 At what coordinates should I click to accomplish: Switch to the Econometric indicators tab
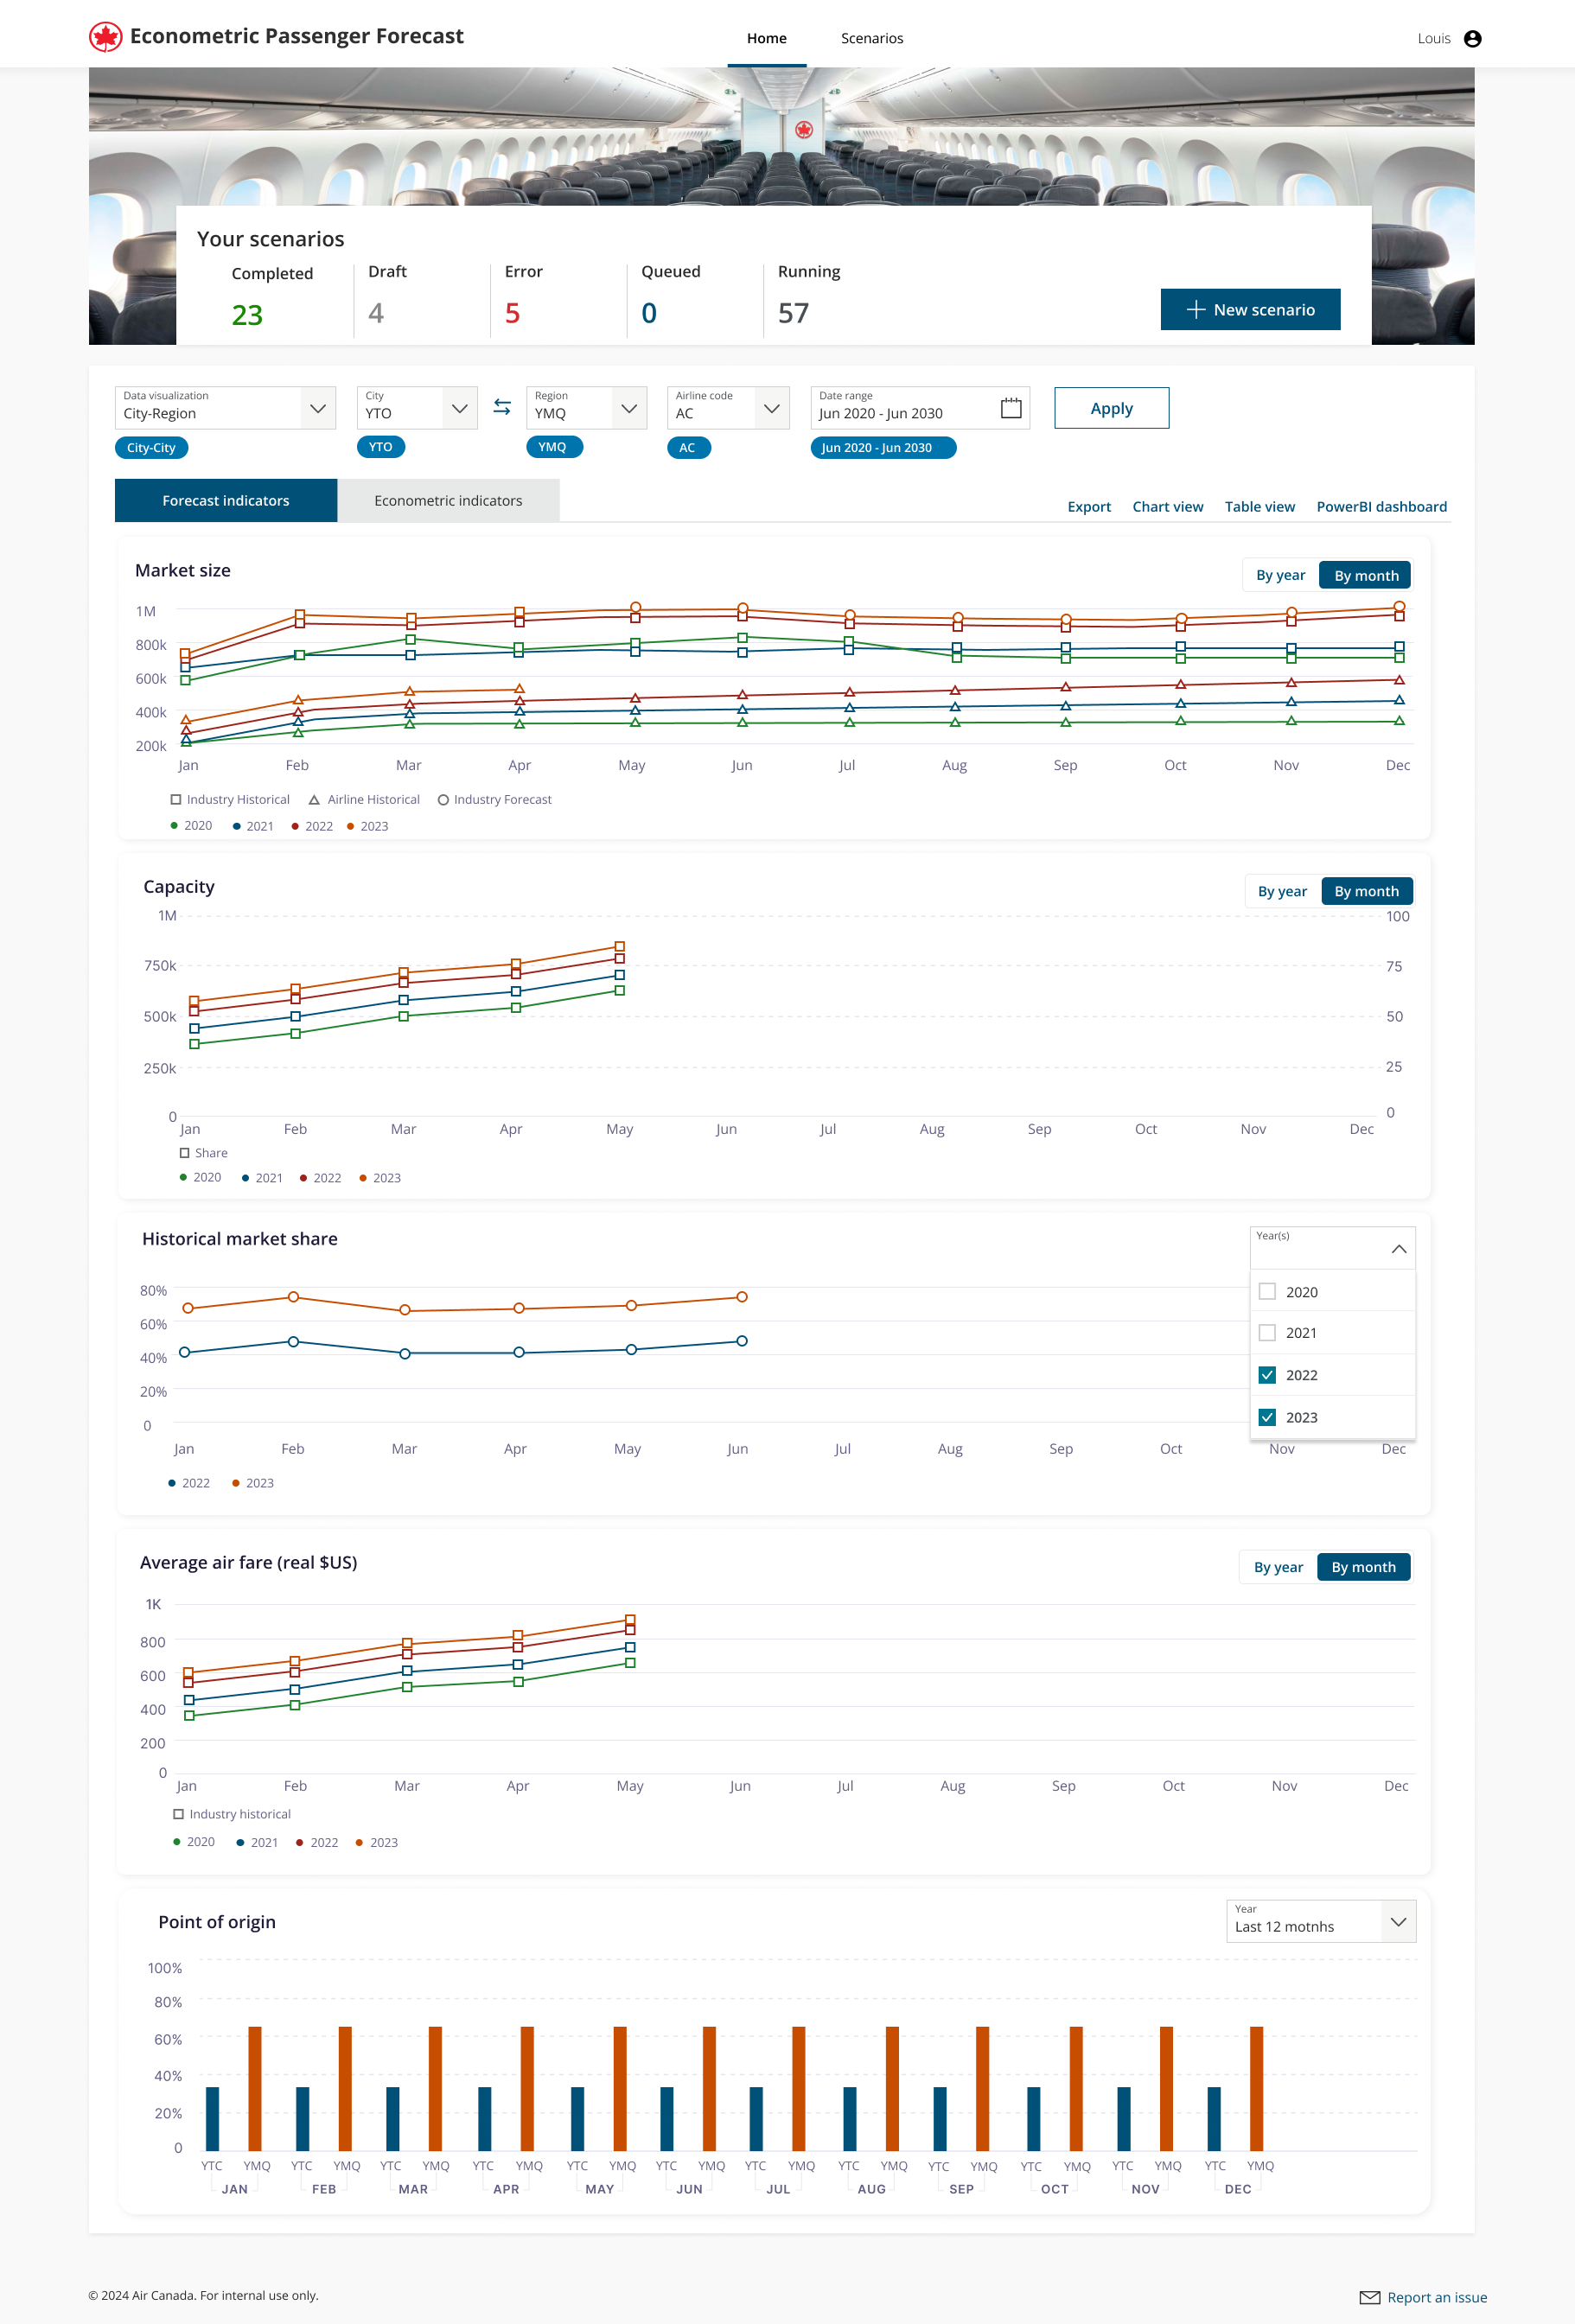(x=448, y=500)
